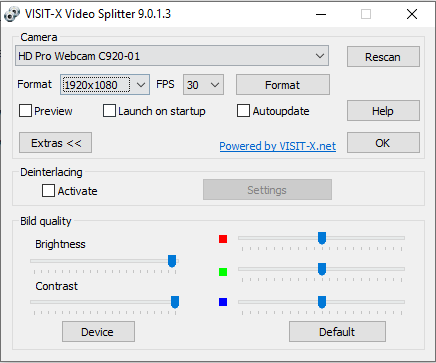Screen dimensions: 436x363
Task: Confirm with the OK button
Action: tap(383, 143)
